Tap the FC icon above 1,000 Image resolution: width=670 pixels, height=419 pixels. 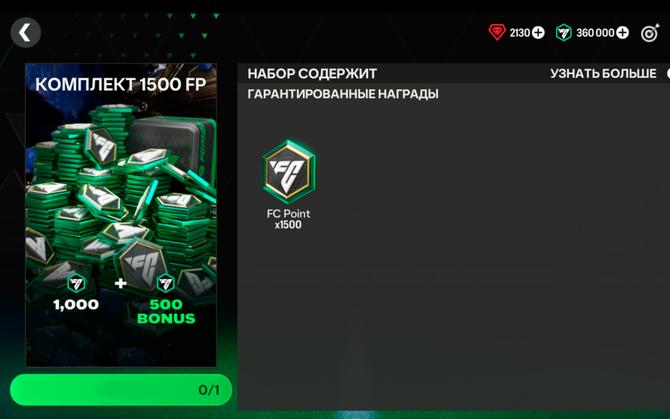76,283
